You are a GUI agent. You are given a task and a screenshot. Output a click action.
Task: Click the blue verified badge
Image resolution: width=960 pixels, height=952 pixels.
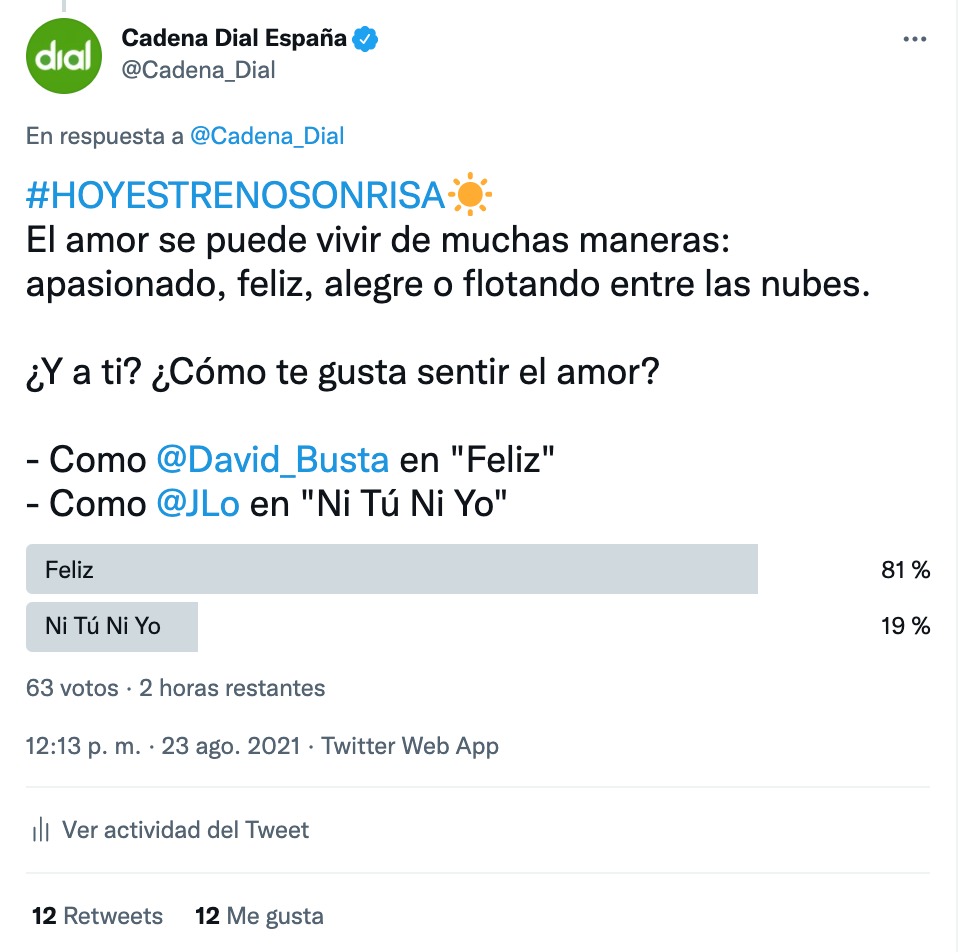(366, 40)
